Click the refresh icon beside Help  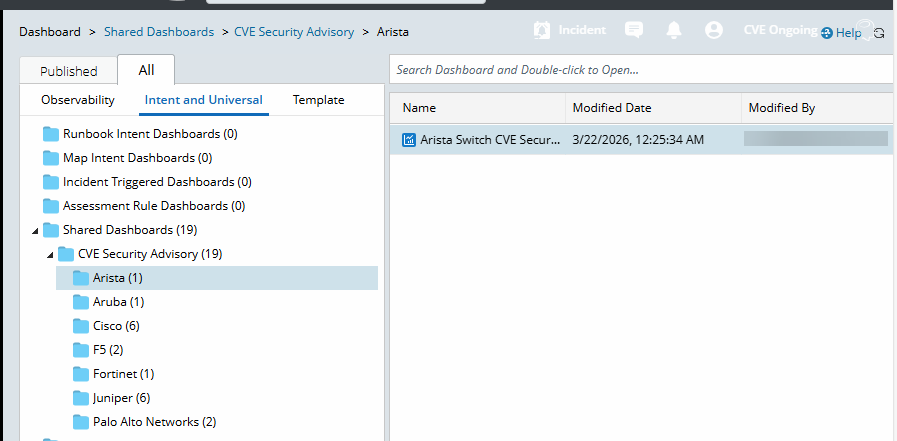(880, 35)
